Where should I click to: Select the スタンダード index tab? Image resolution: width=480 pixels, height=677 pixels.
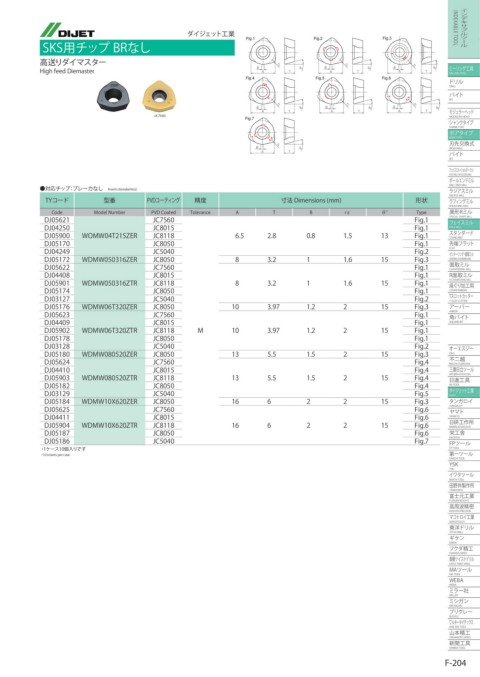click(x=464, y=234)
